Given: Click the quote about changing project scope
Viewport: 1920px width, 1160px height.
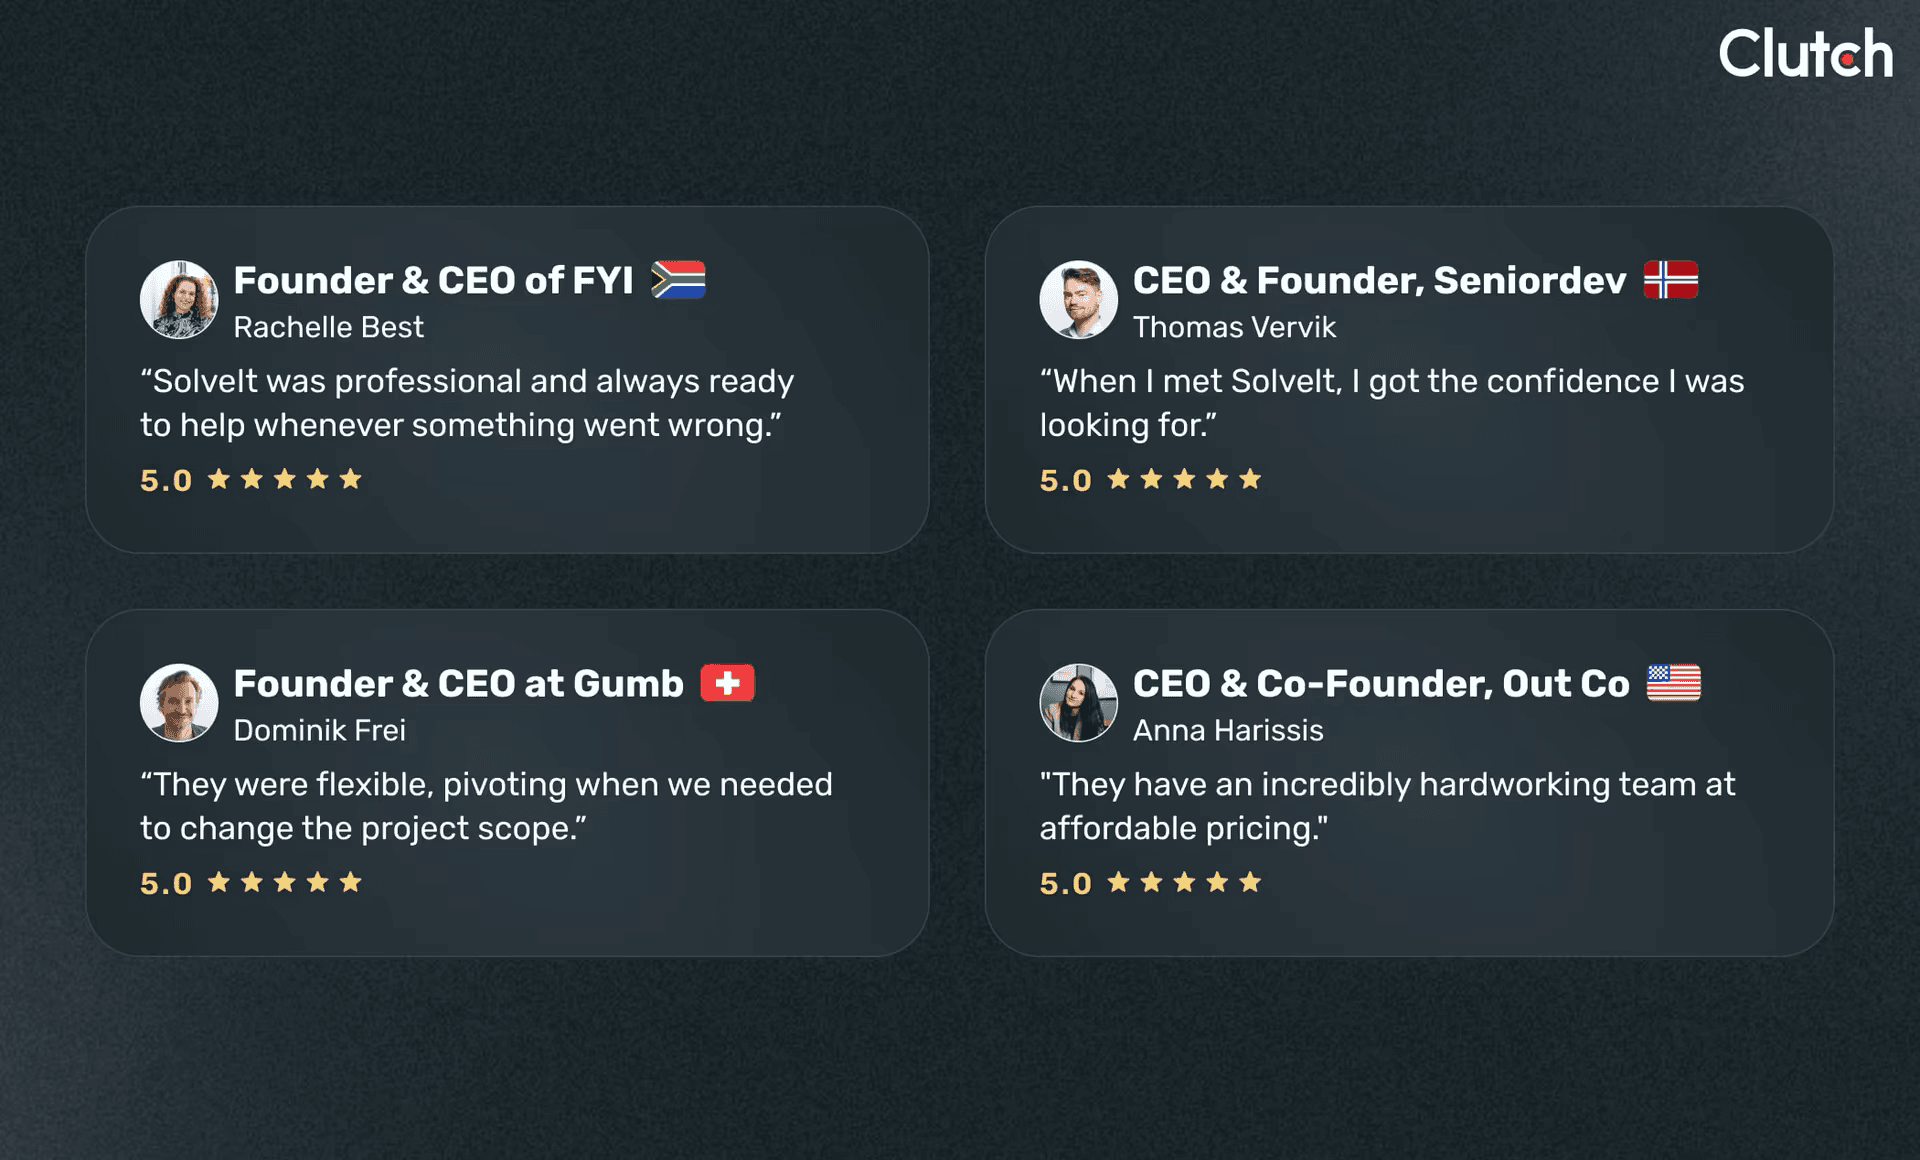Looking at the screenshot, I should (486, 806).
